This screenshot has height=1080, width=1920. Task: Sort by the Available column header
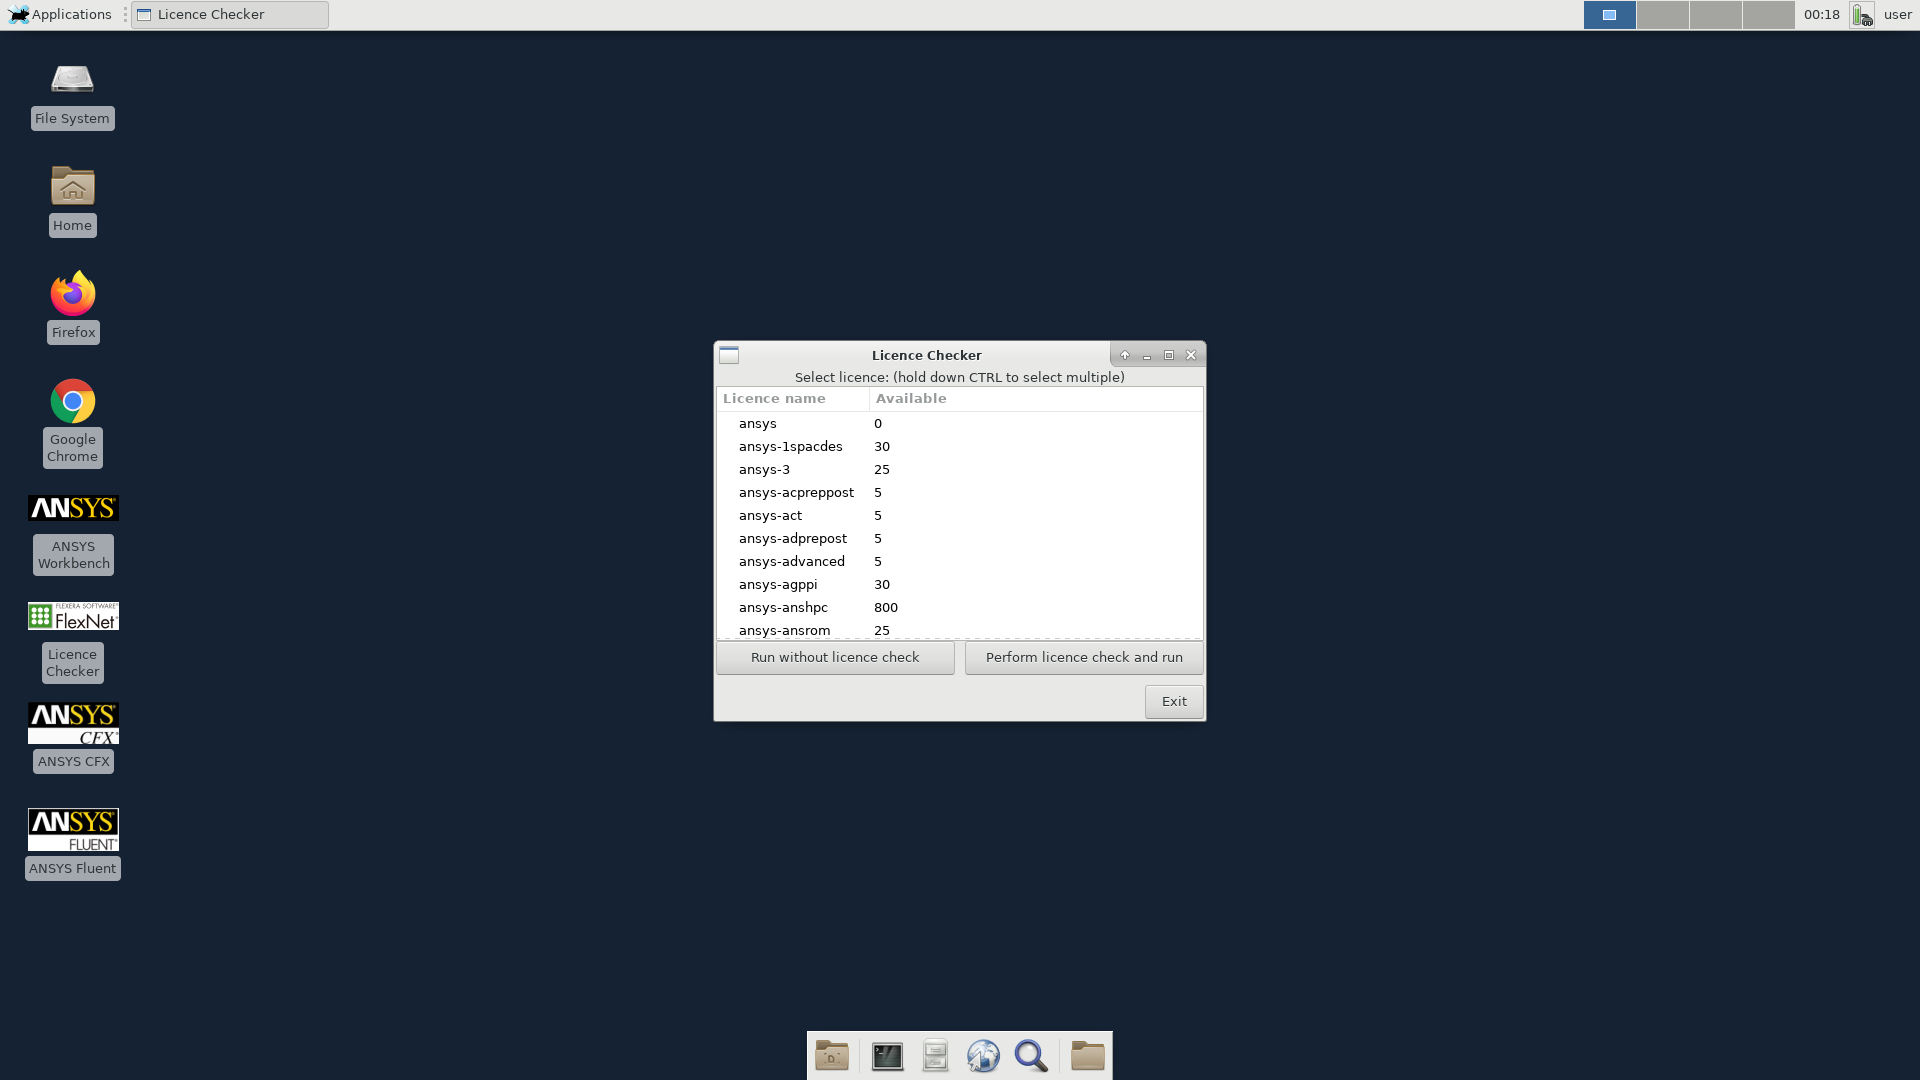(911, 399)
